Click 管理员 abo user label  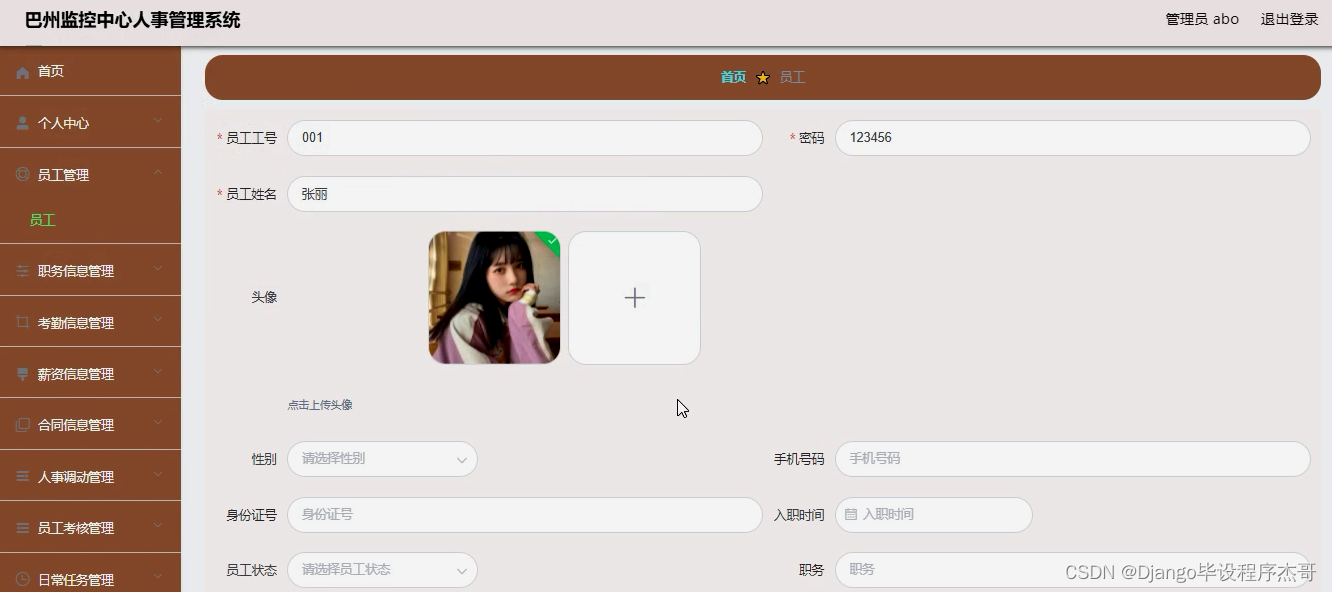(1202, 19)
